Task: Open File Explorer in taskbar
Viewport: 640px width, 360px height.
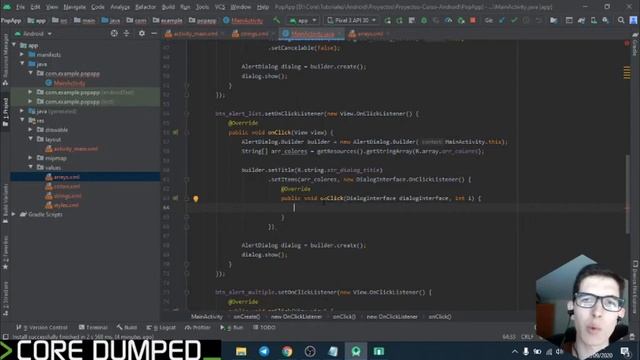Action: point(241,351)
